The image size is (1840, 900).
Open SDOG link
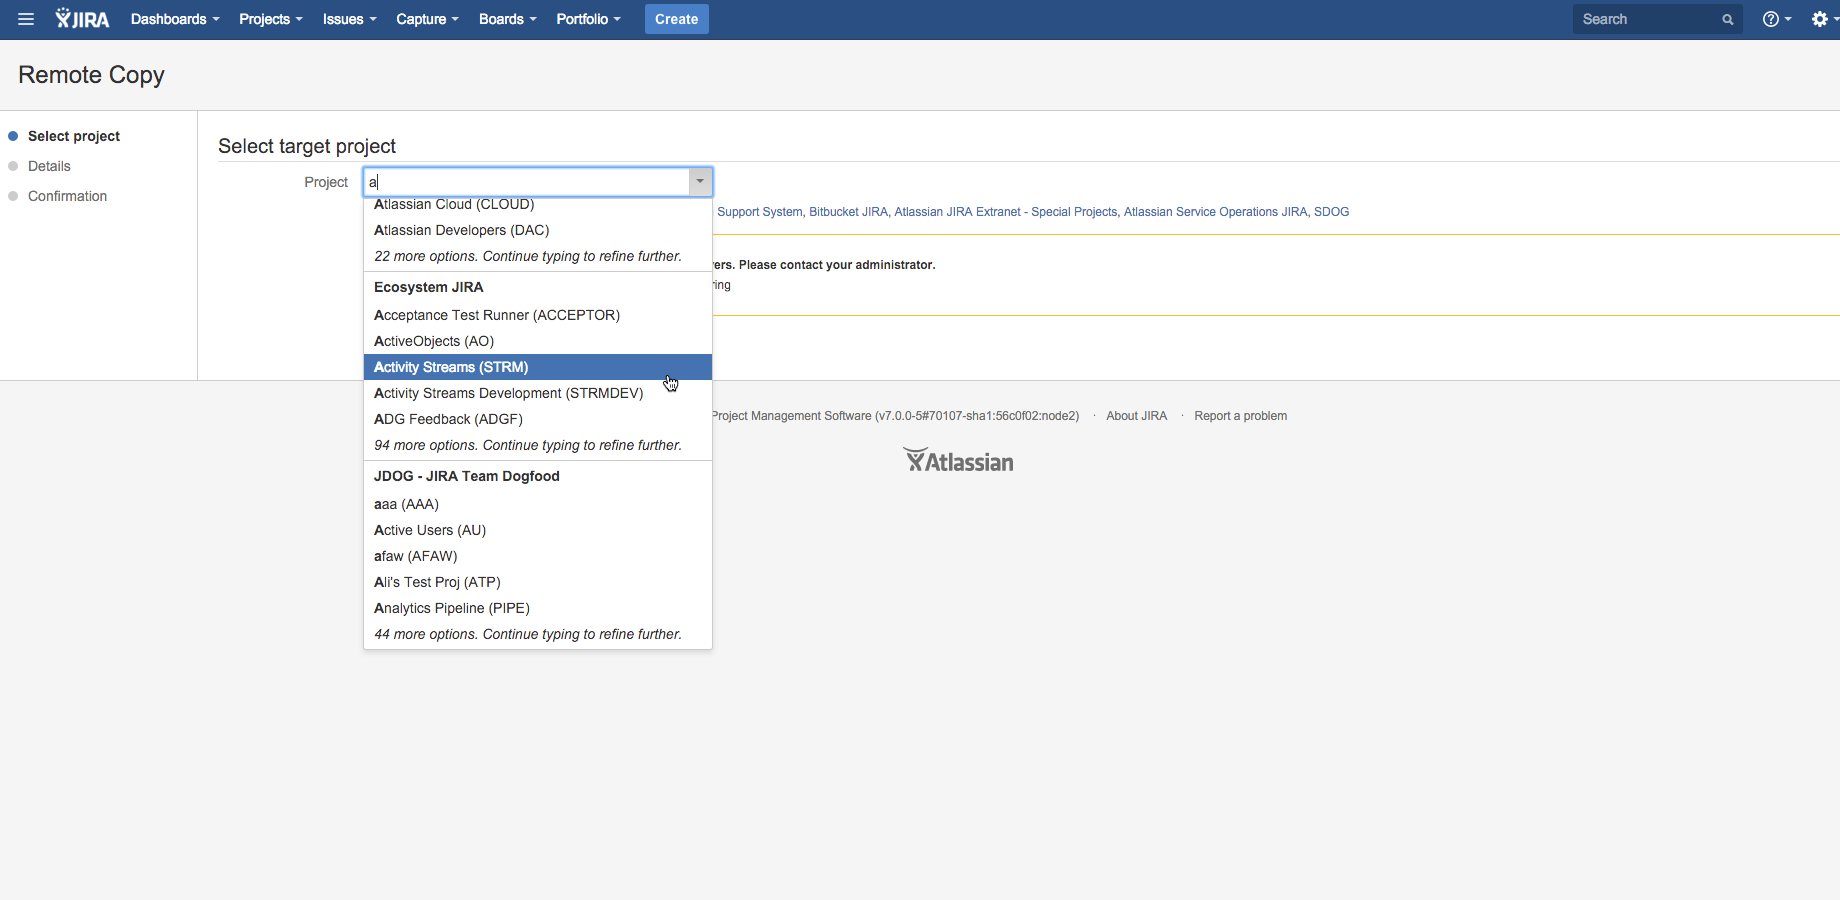(1331, 212)
